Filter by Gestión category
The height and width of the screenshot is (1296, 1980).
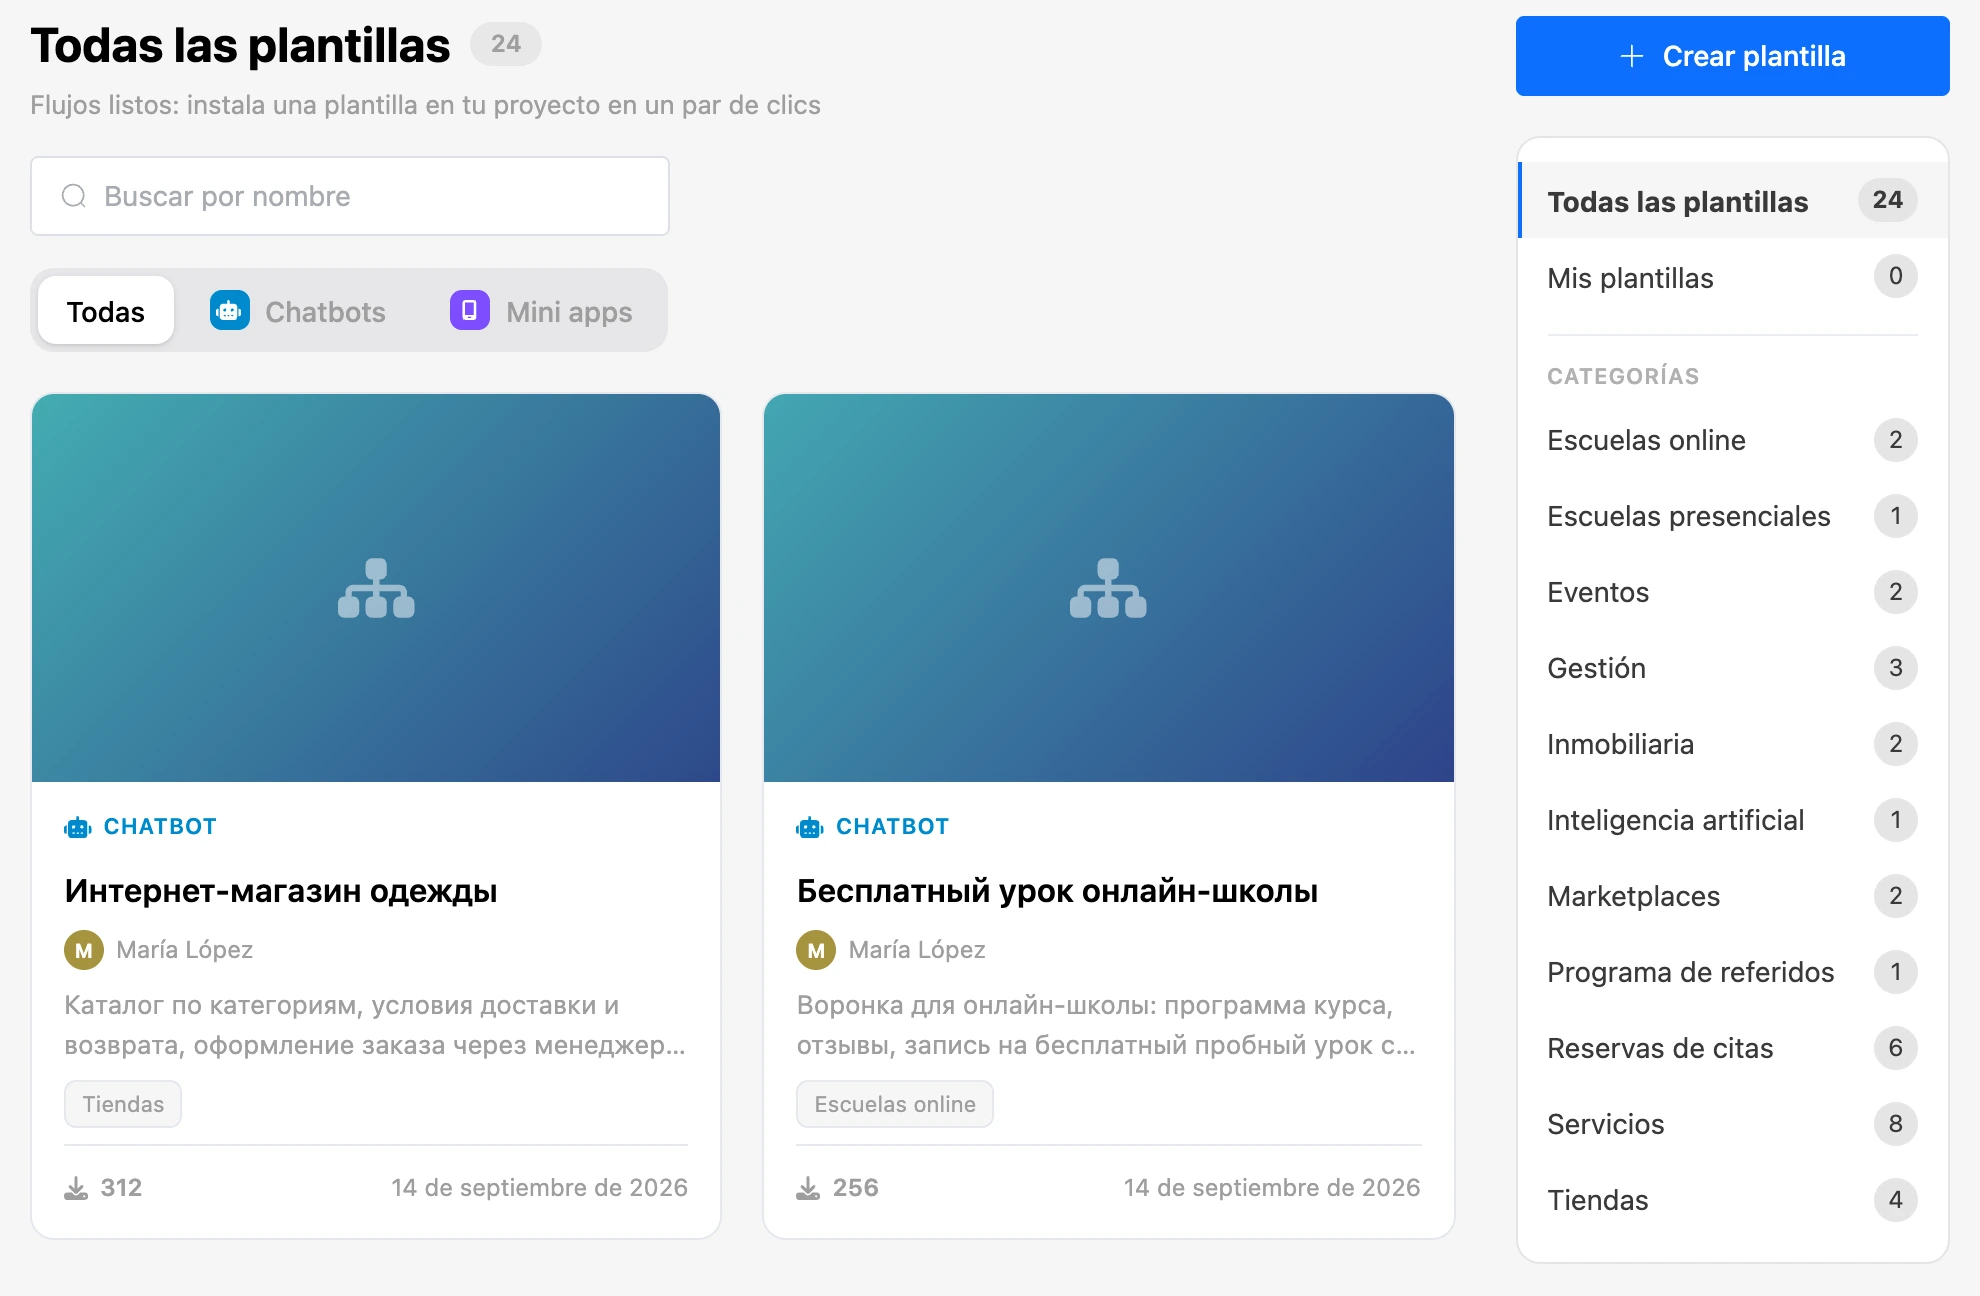pos(1733,668)
